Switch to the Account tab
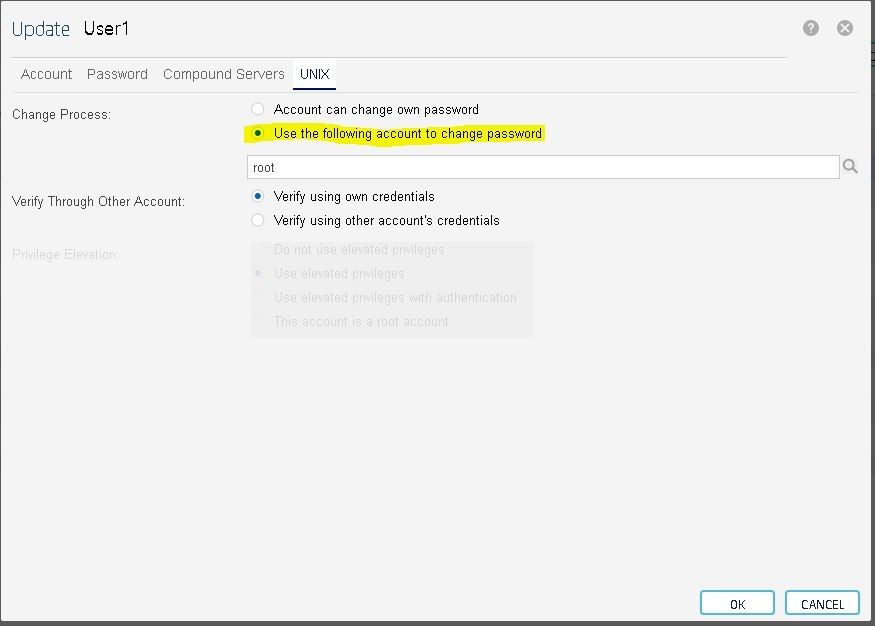 pos(46,74)
